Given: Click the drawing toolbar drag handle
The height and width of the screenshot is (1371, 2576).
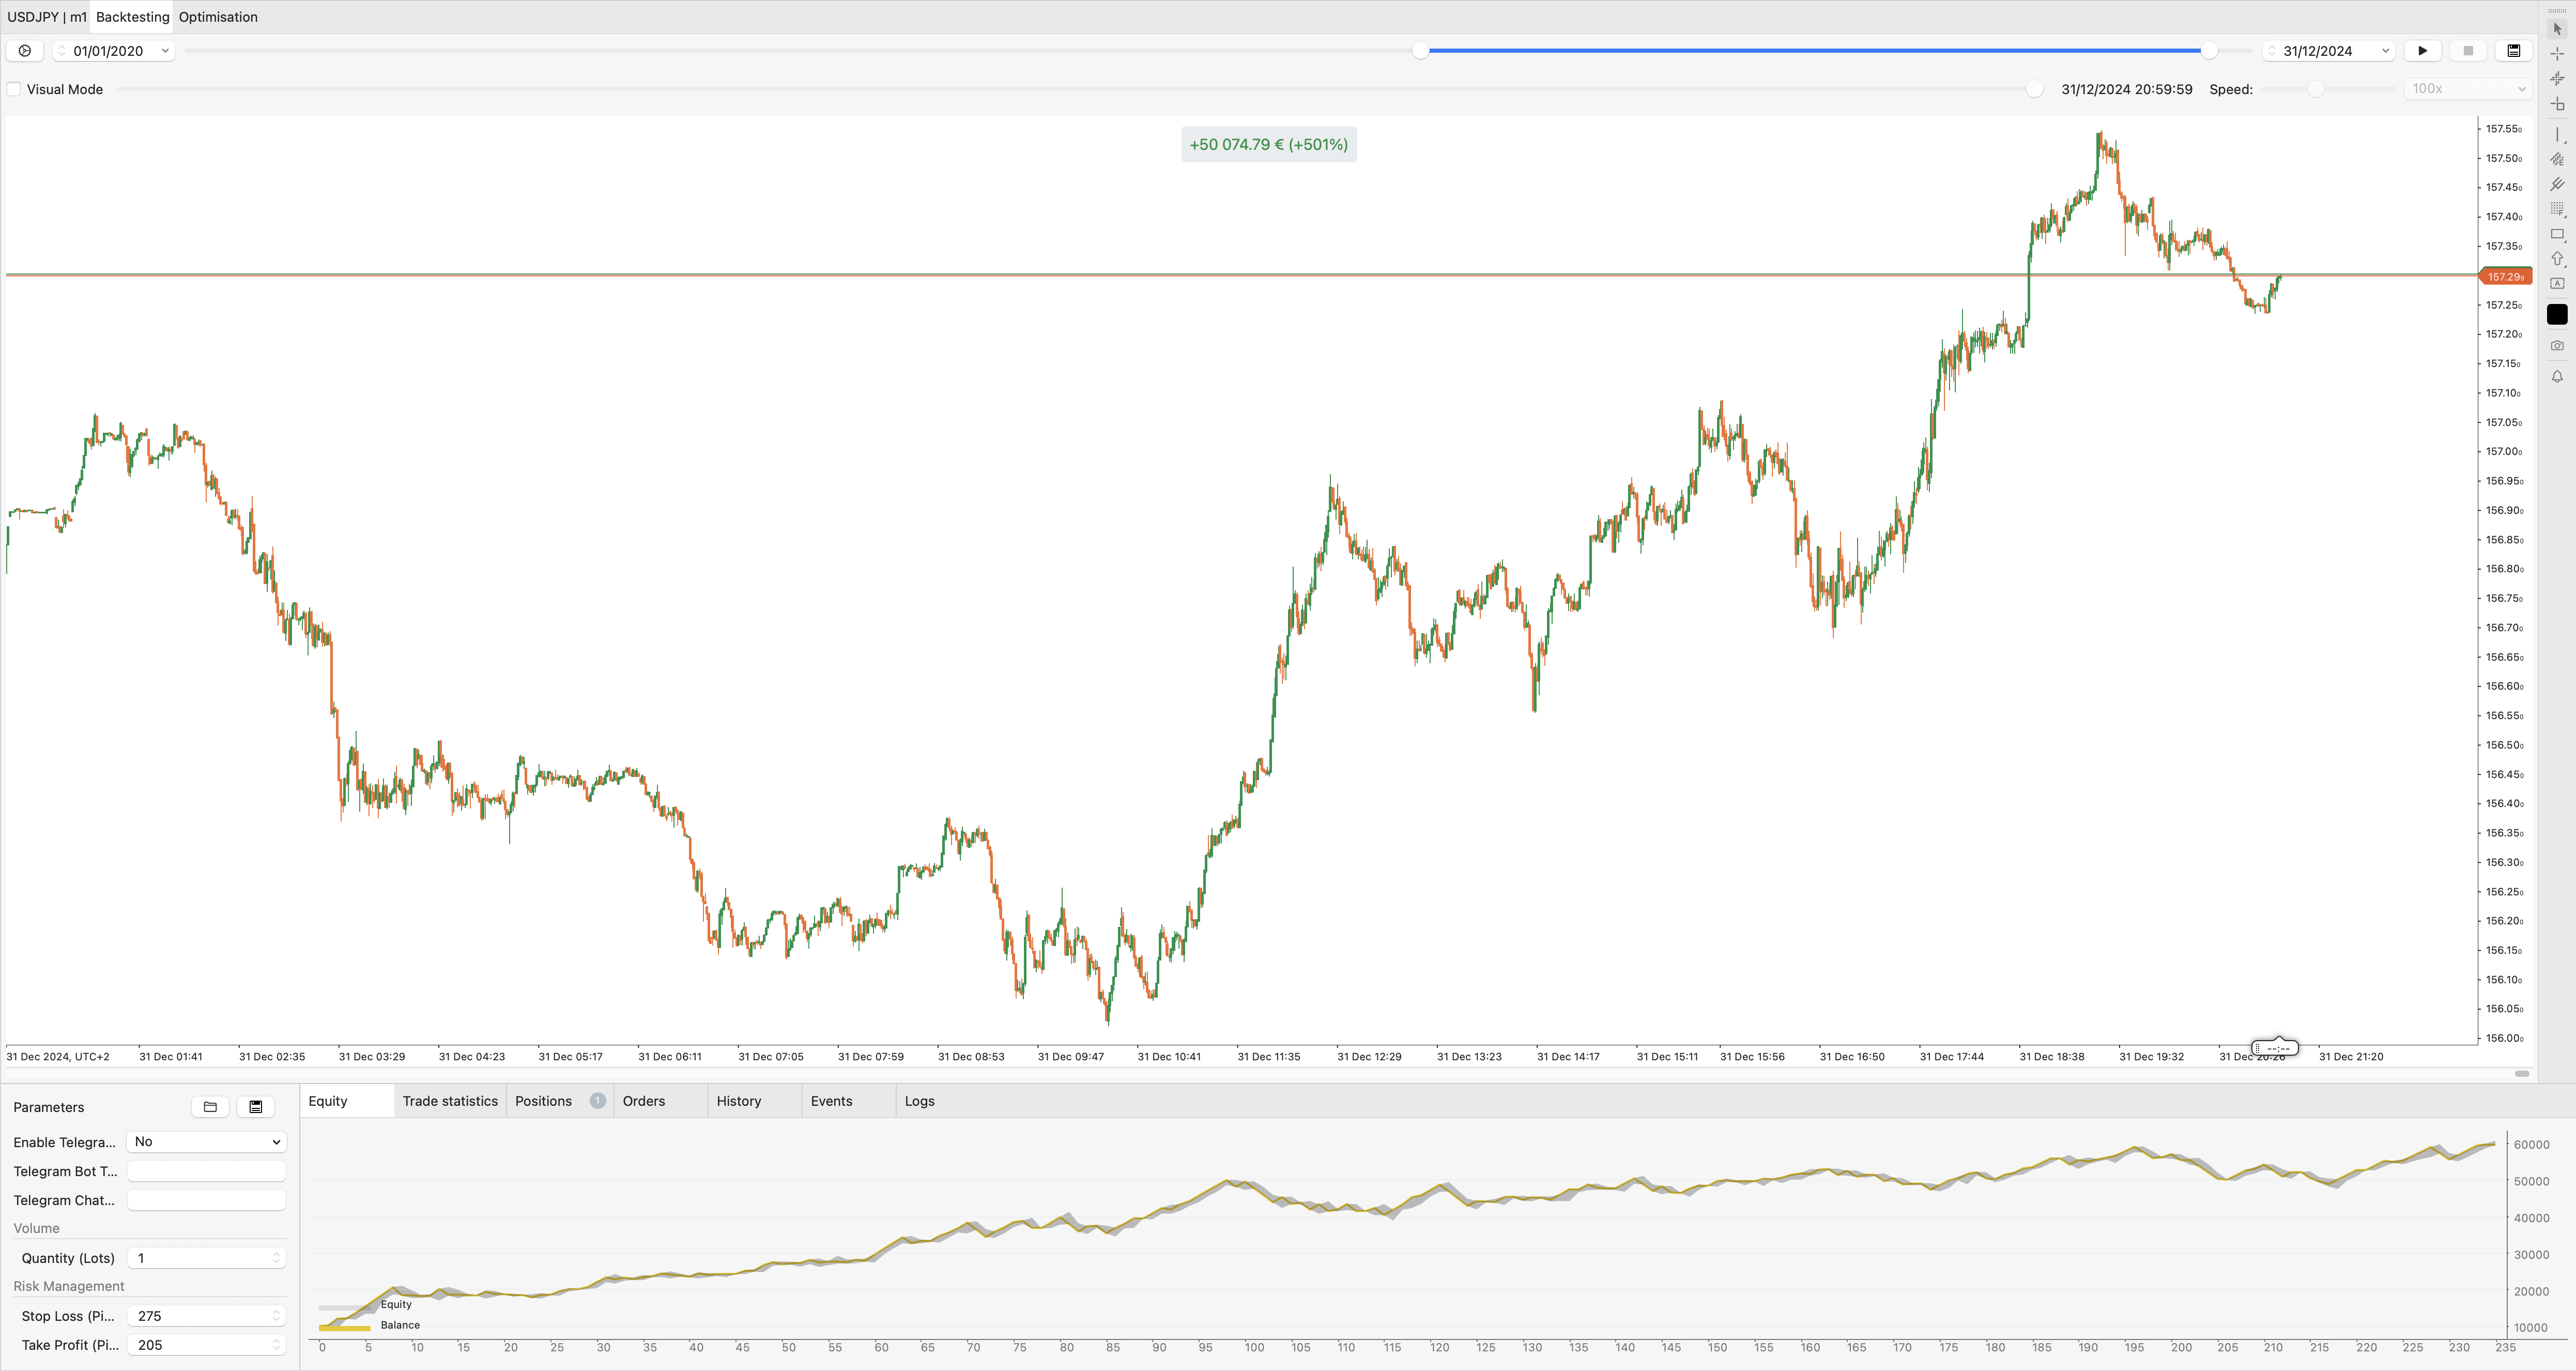Looking at the screenshot, I should tap(2557, 10).
